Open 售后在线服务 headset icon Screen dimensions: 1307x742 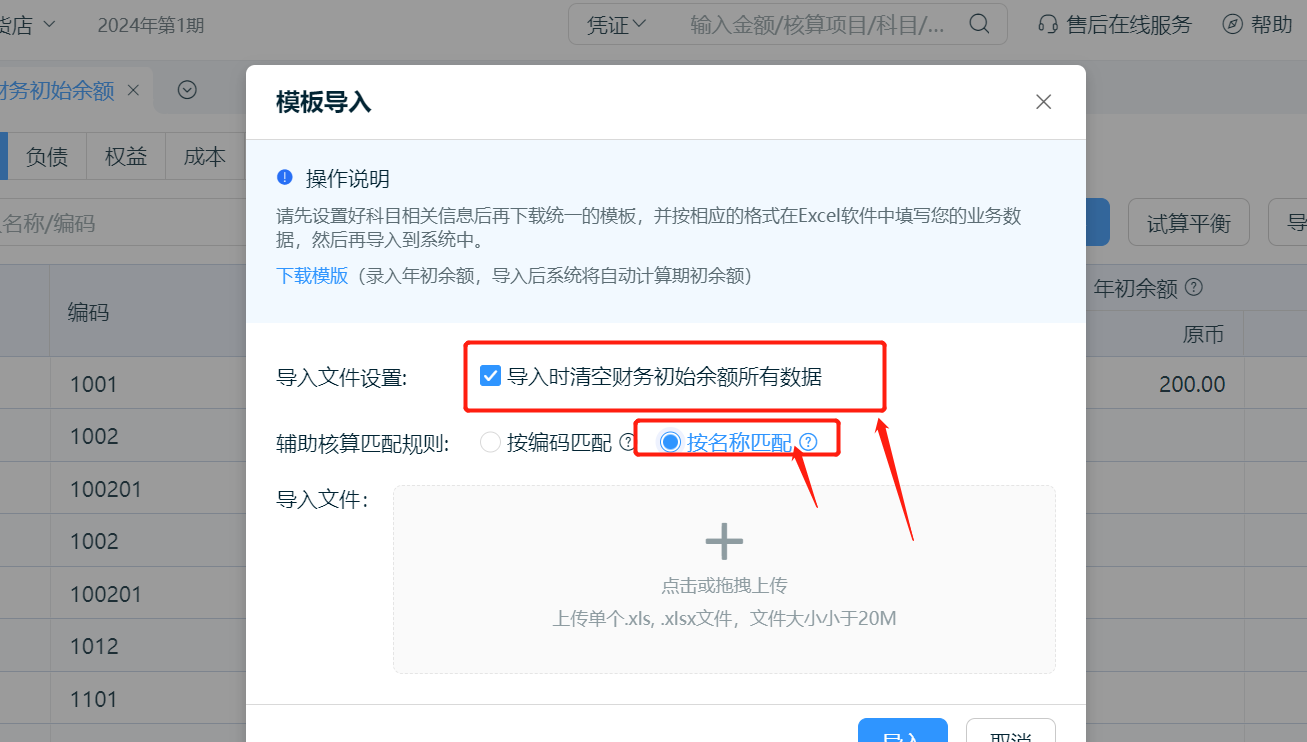point(1048,25)
